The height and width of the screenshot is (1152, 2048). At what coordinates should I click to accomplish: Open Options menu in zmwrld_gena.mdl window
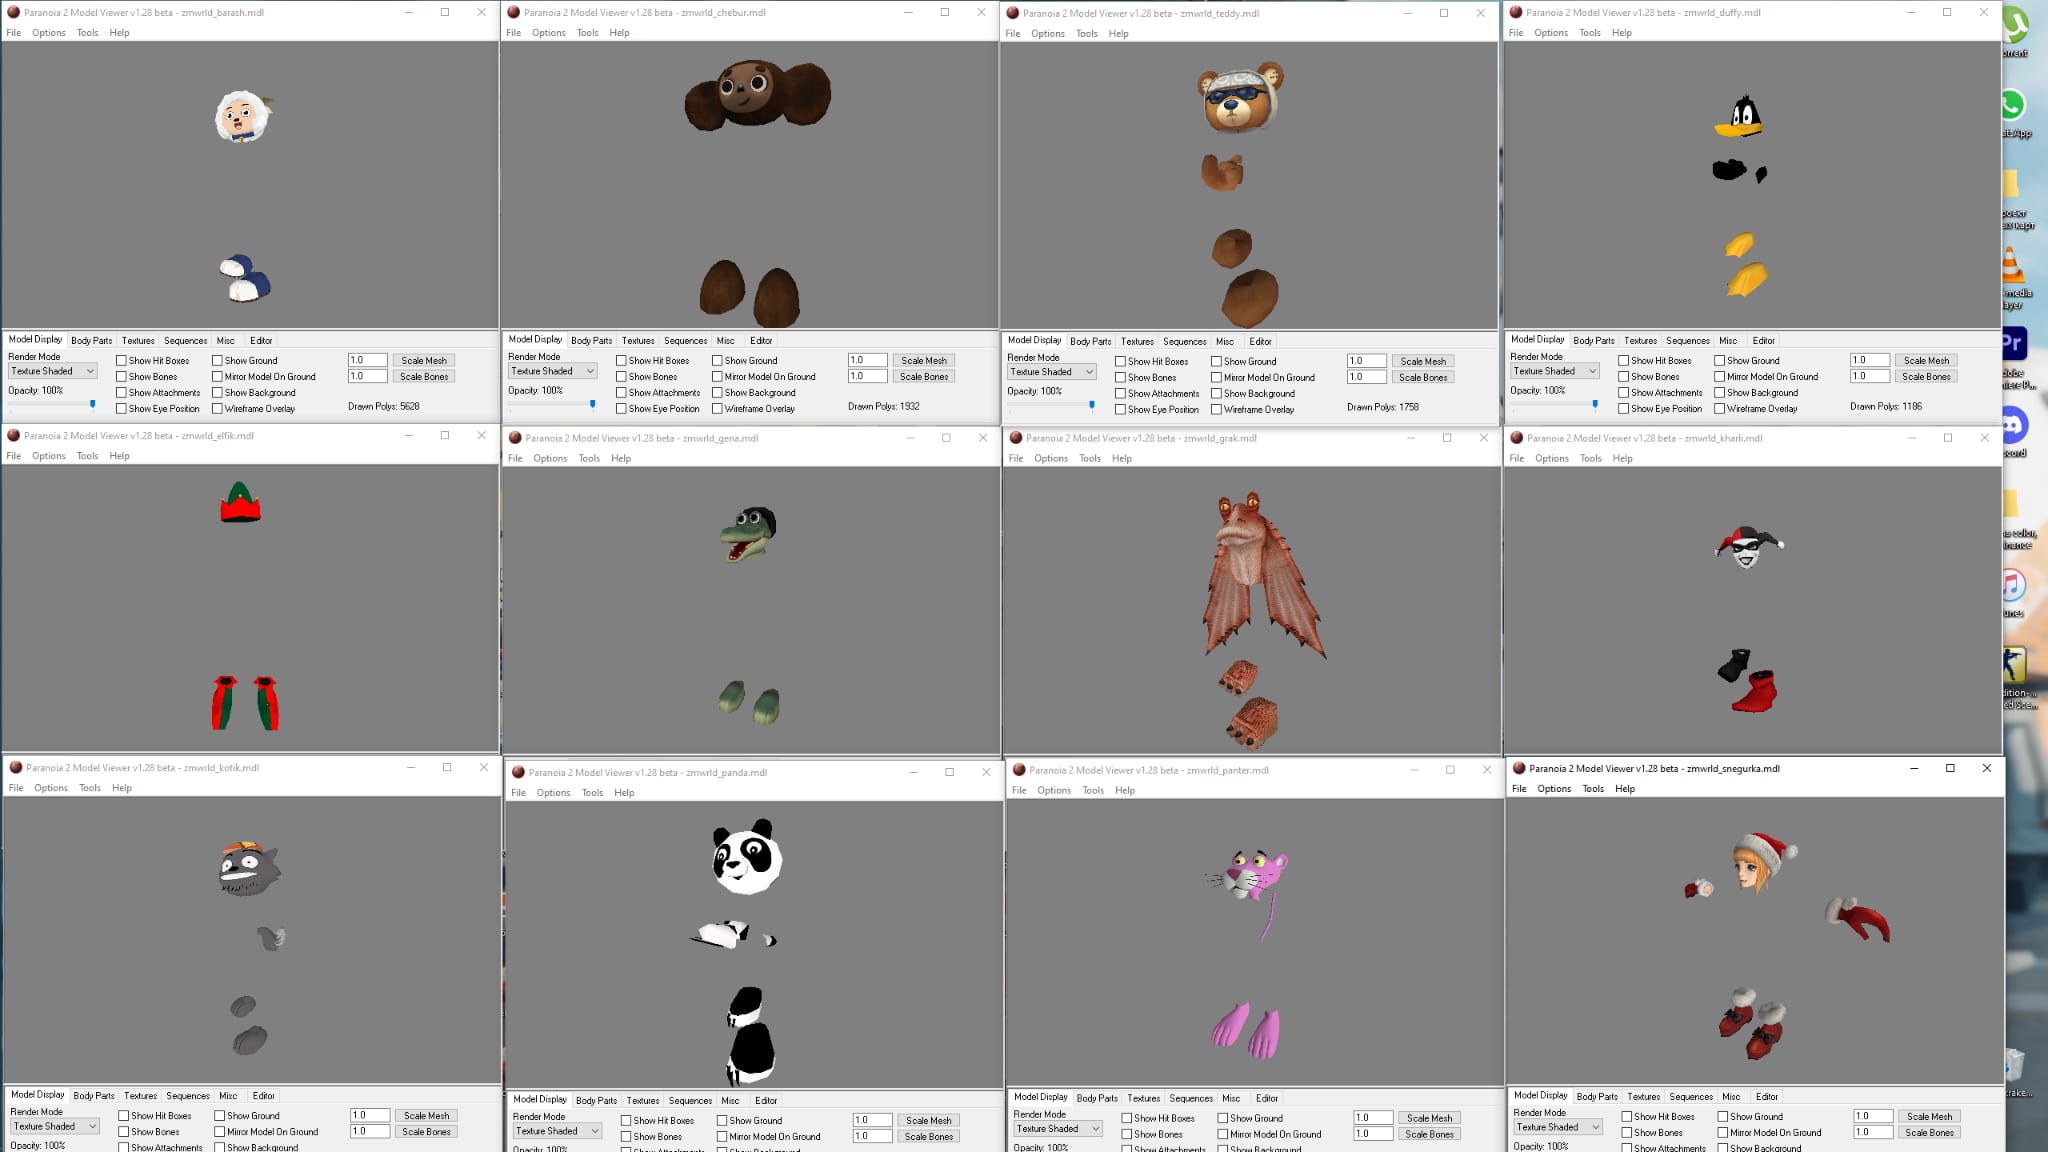coord(550,458)
